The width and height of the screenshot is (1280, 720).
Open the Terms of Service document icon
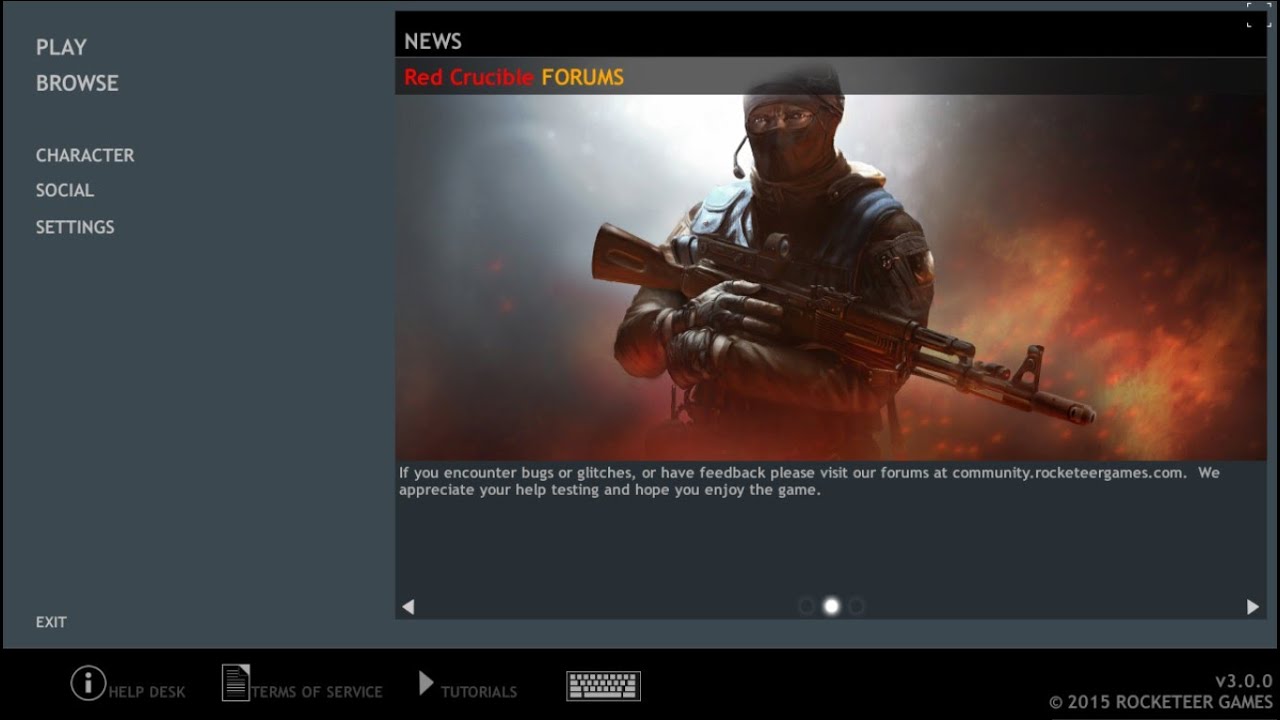[236, 683]
